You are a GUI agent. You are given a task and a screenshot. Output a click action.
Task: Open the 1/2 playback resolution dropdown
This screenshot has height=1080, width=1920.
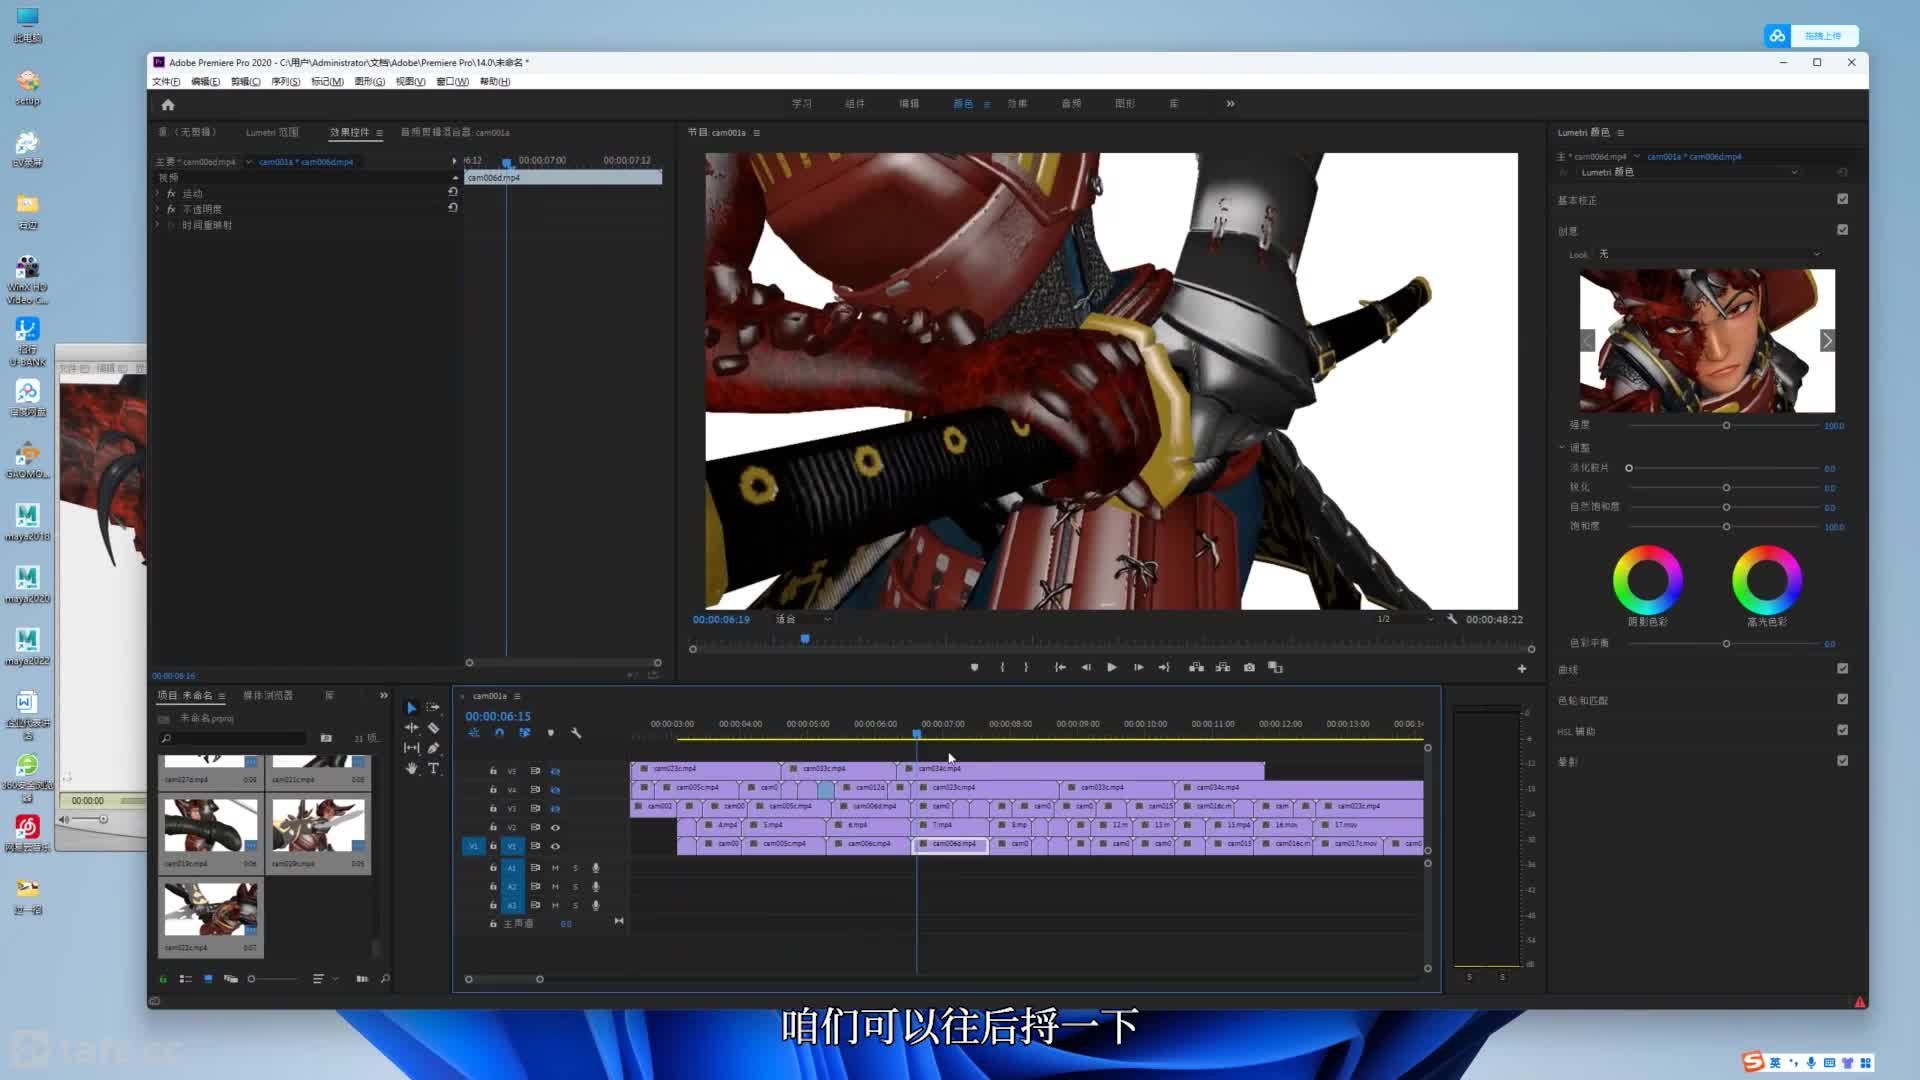[x=1404, y=619]
